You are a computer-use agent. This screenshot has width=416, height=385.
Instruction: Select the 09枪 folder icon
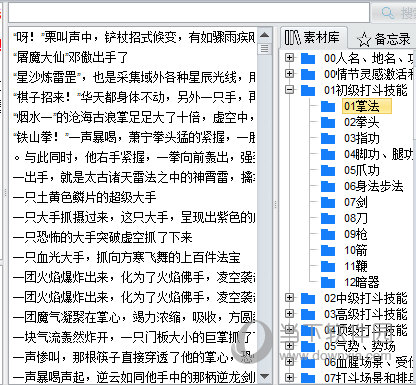[x=328, y=234]
